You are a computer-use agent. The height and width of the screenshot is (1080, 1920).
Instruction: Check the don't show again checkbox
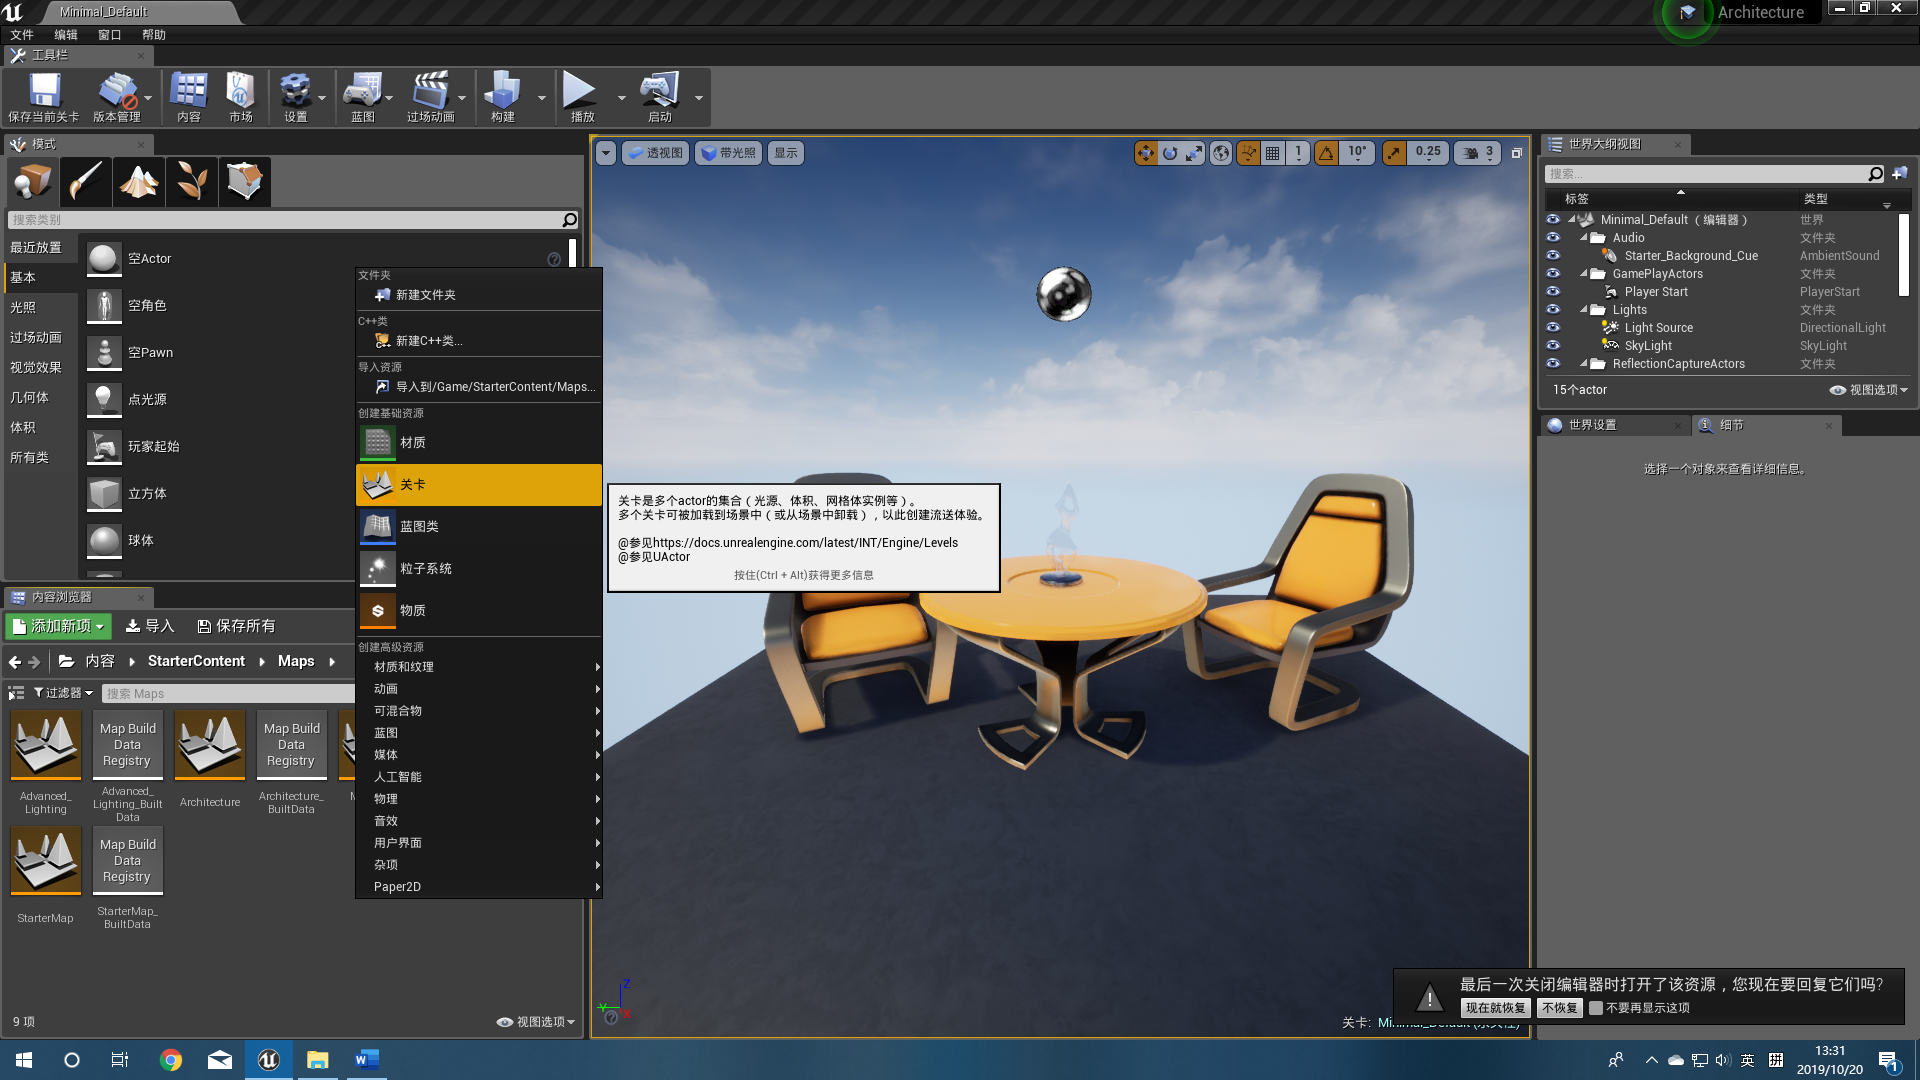(1596, 1008)
